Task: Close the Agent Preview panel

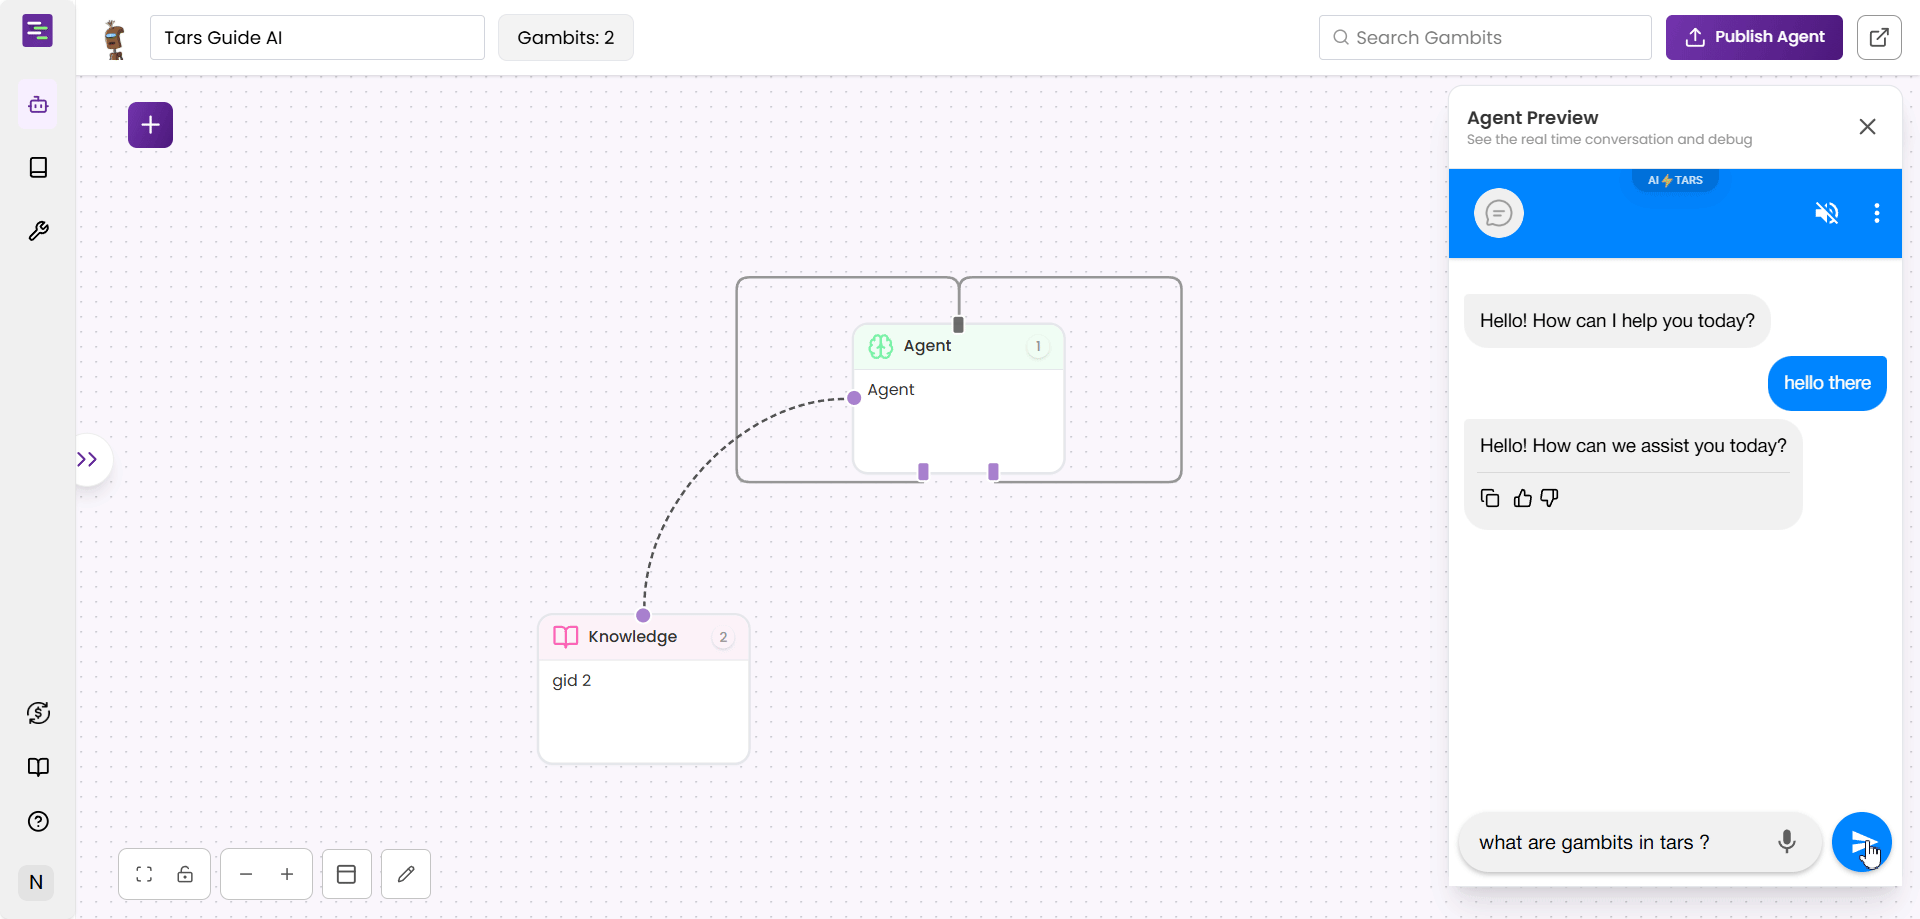Action: [x=1867, y=127]
